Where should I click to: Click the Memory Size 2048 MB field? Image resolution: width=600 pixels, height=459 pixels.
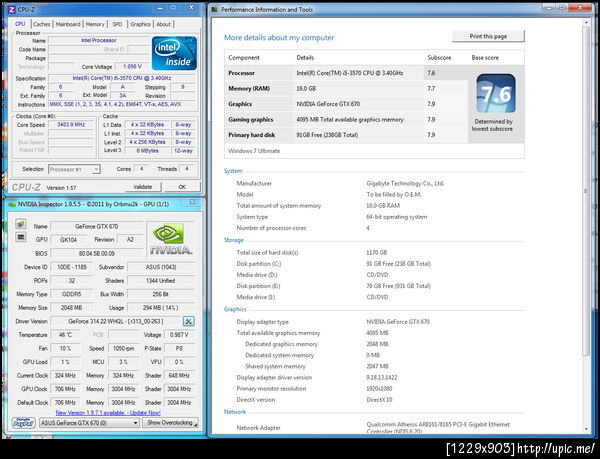tap(72, 308)
